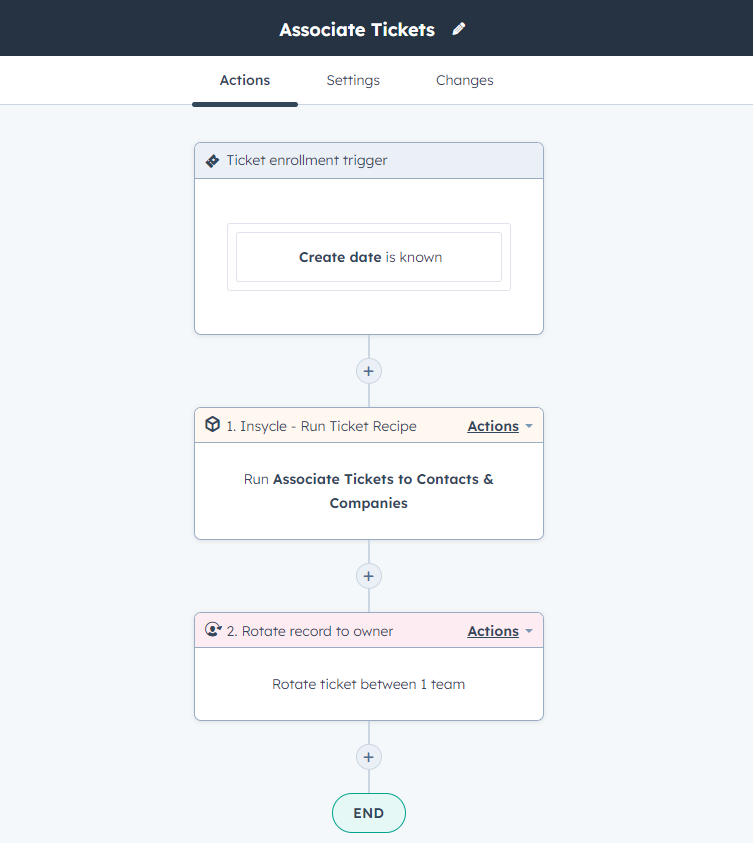The width and height of the screenshot is (753, 843).
Task: Click the plus icon above the END marker
Action: point(368,757)
